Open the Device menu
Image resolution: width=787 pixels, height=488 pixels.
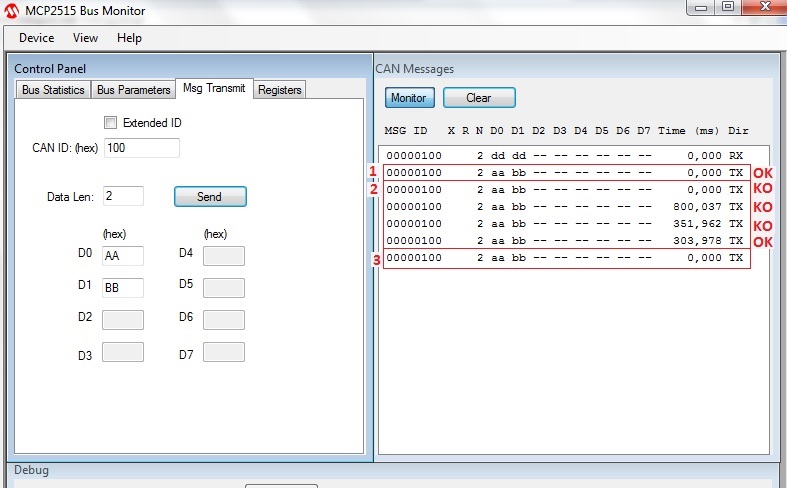click(37, 38)
